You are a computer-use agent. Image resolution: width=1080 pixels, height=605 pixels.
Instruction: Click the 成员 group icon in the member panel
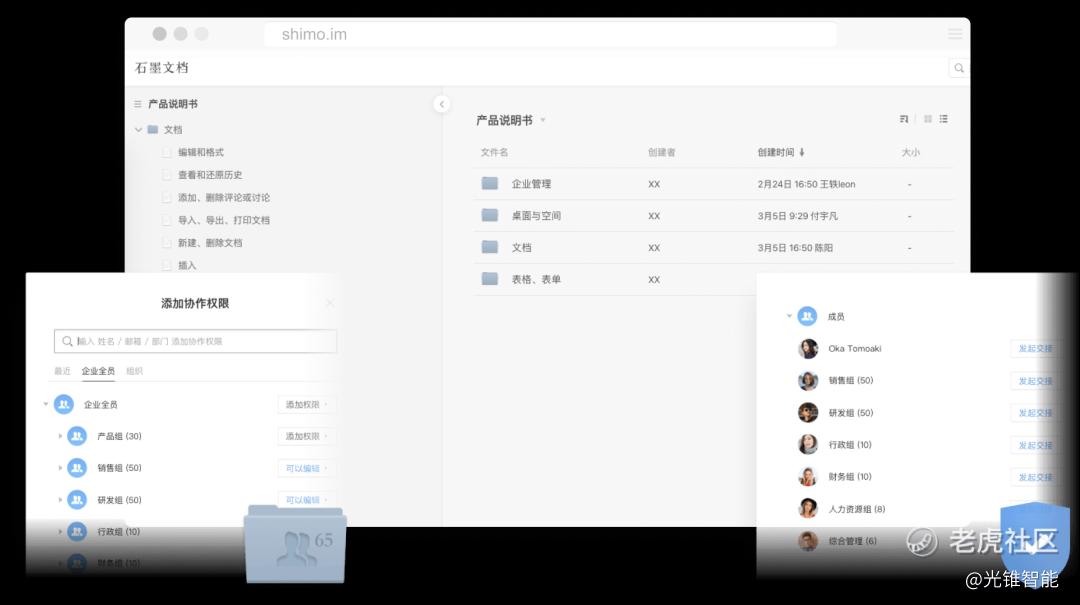[x=807, y=316]
